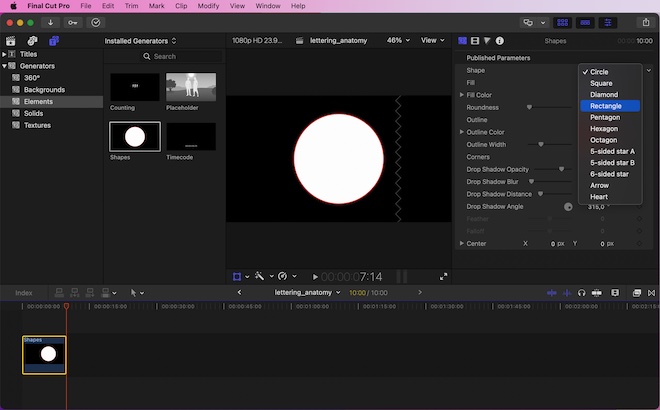
Task: Open the Installed Generators dropdown
Action: [x=140, y=41]
